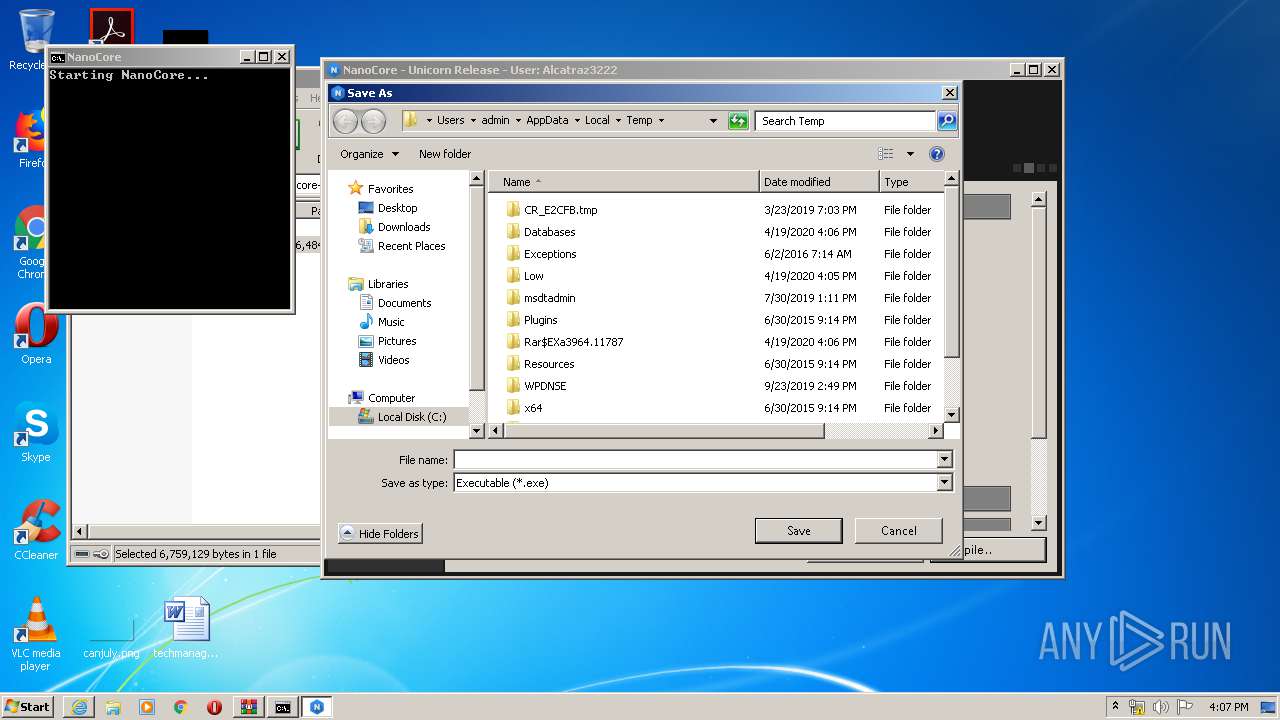
Task: Select Computer in navigation pane
Action: 383,398
